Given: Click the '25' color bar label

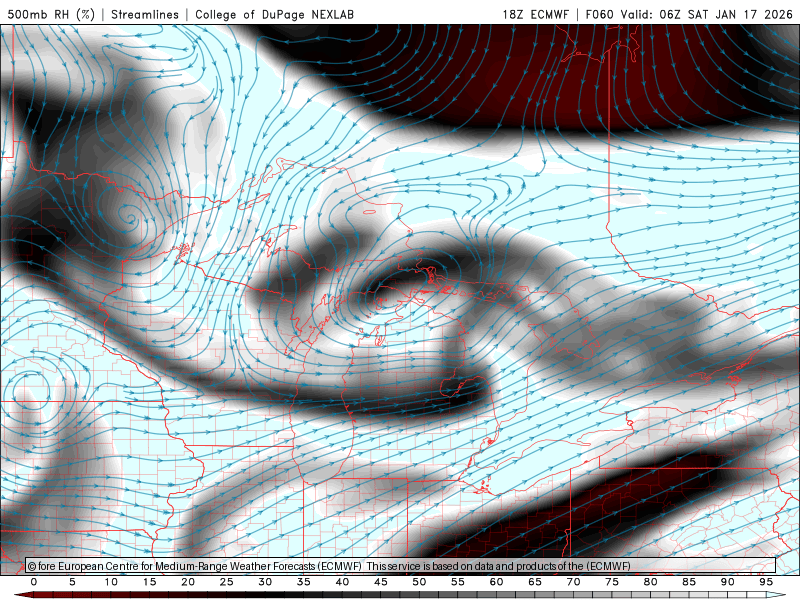Looking at the screenshot, I should (x=227, y=582).
